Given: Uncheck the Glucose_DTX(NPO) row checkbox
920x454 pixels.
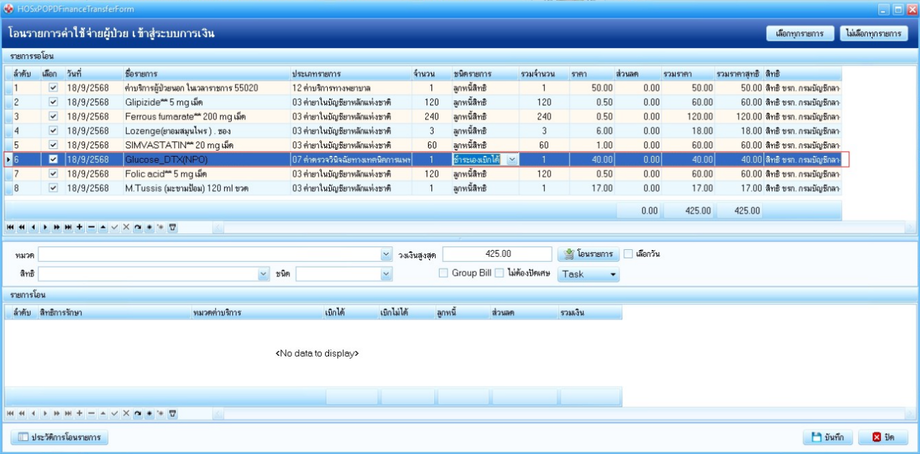Looking at the screenshot, I should click(53, 159).
